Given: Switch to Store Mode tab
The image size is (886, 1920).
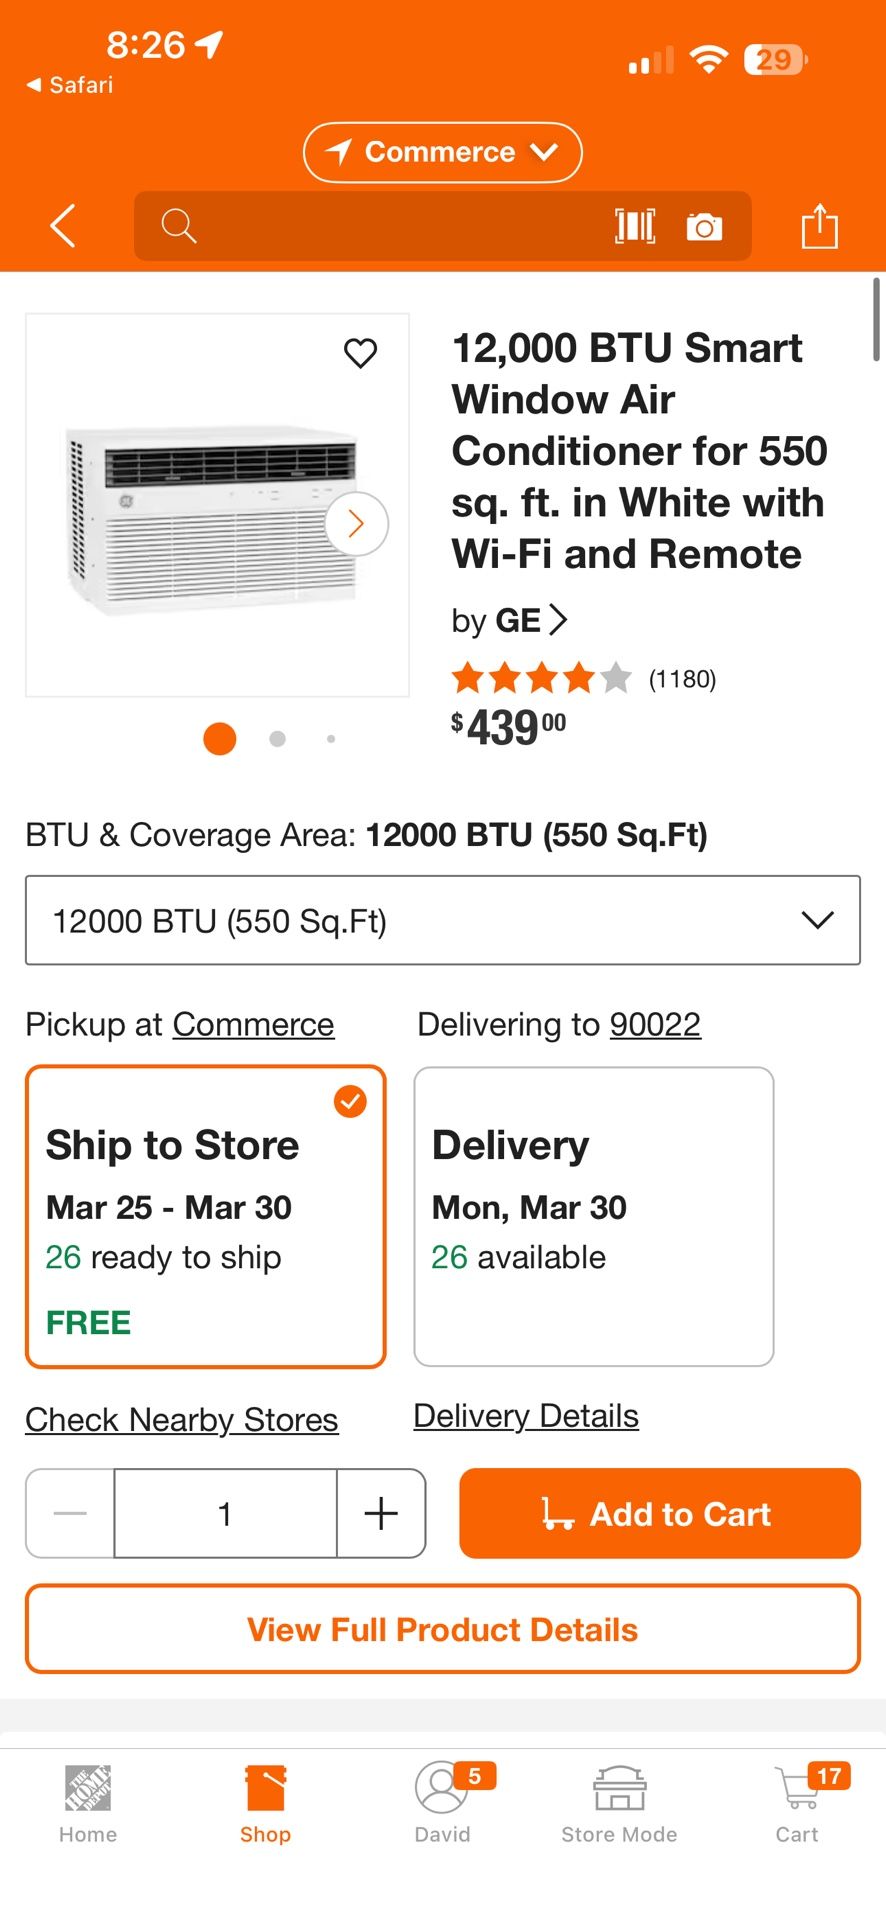Looking at the screenshot, I should pyautogui.click(x=619, y=1804).
